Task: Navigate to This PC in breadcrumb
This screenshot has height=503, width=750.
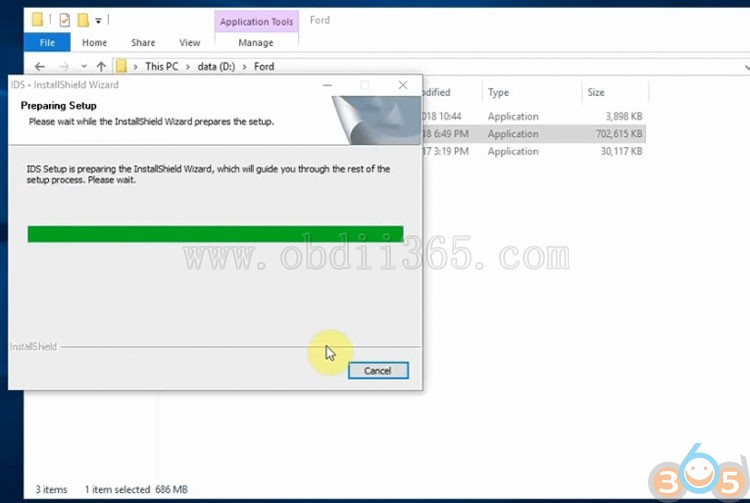Action: [x=162, y=66]
